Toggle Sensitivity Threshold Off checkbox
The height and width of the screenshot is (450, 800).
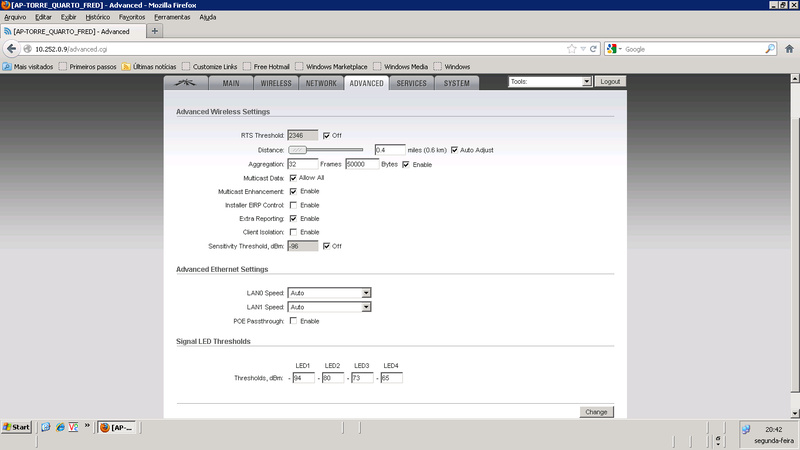click(327, 246)
